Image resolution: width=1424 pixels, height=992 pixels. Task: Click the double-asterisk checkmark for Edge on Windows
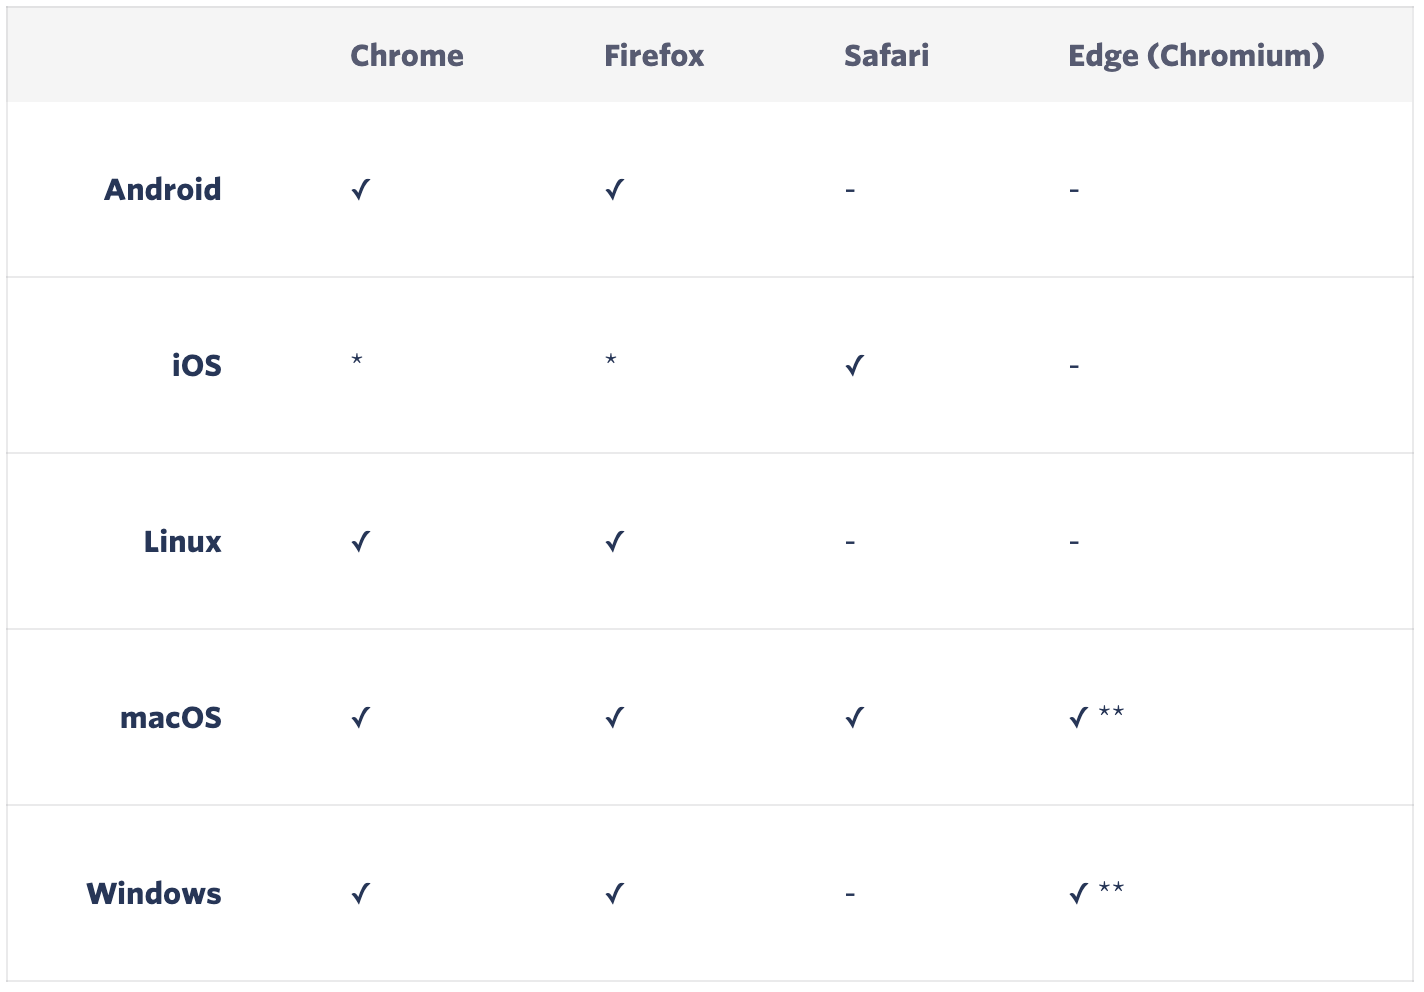(x=1097, y=892)
